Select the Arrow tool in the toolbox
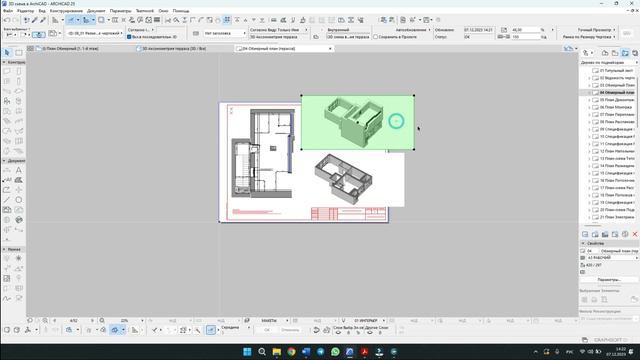This screenshot has width=640, height=360. (7, 53)
